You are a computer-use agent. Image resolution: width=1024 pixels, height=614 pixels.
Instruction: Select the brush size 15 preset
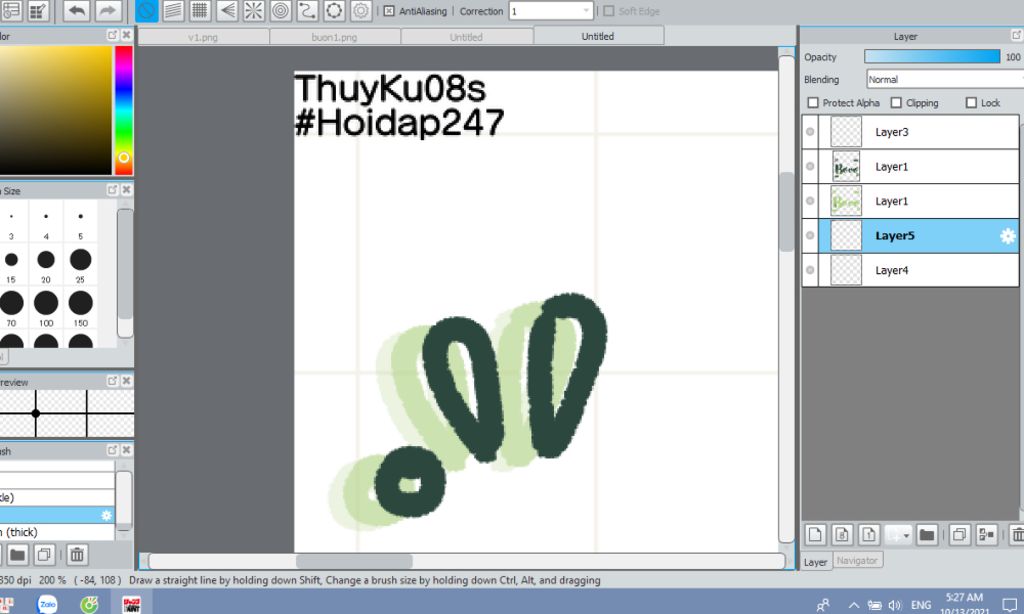pyautogui.click(x=11, y=265)
